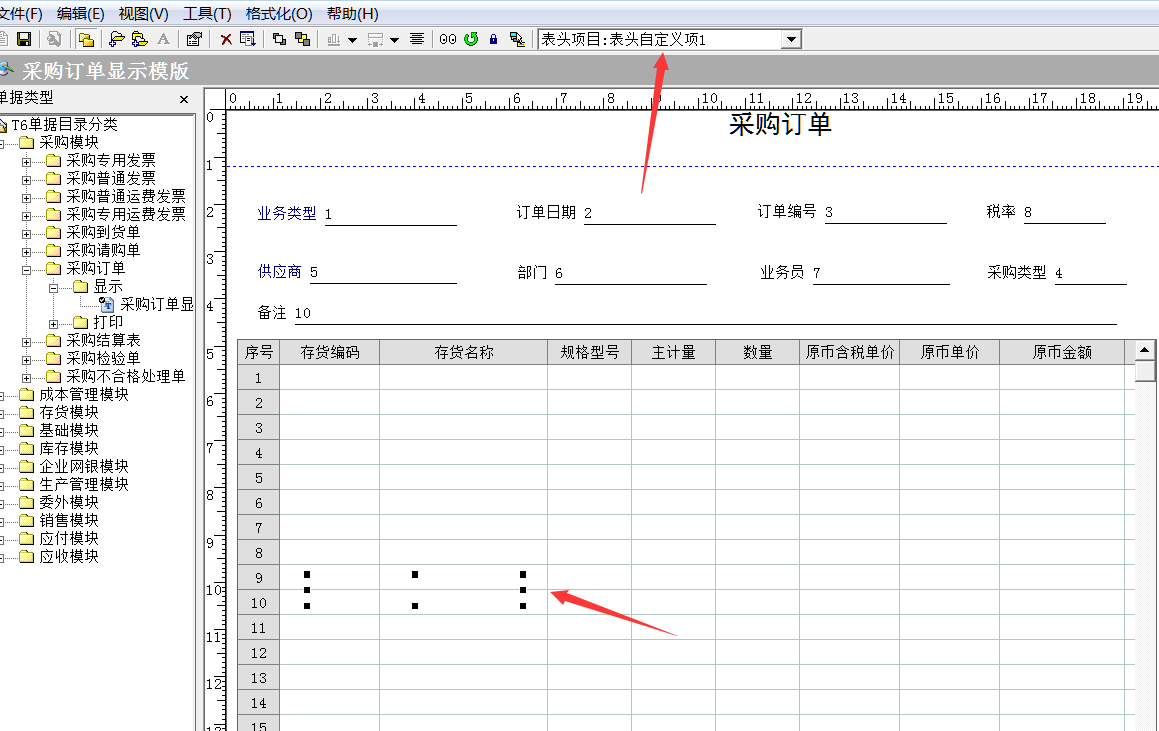Viewport: 1159px width, 731px height.
Task: Open the alignment icon's dropdown arrow
Action: click(353, 40)
